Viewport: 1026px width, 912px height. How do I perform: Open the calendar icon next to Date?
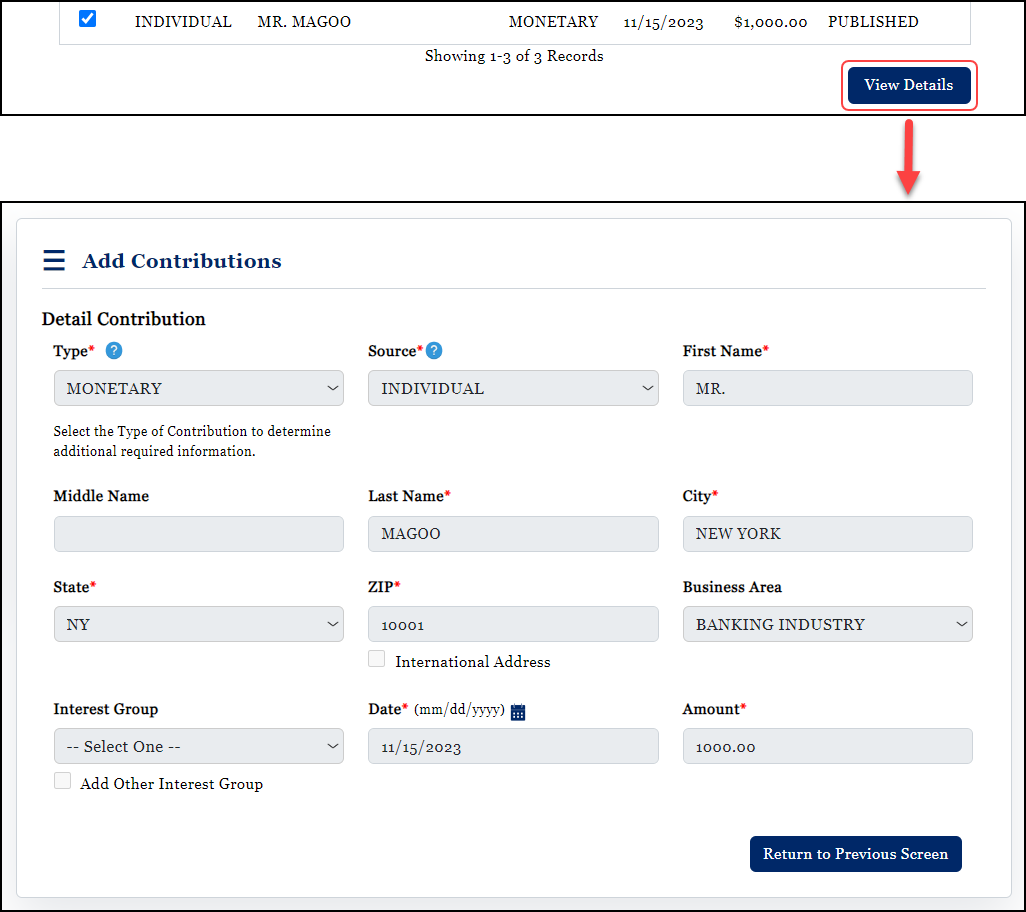point(518,711)
